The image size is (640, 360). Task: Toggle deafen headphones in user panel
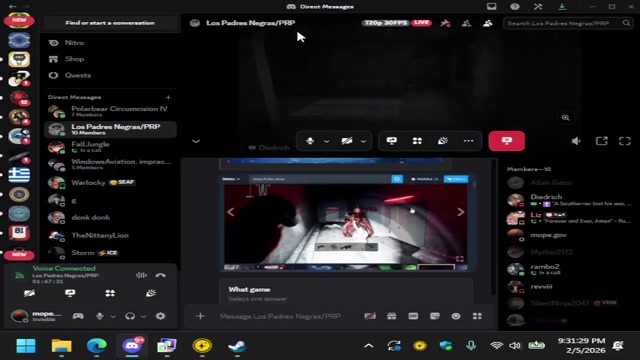point(130,316)
